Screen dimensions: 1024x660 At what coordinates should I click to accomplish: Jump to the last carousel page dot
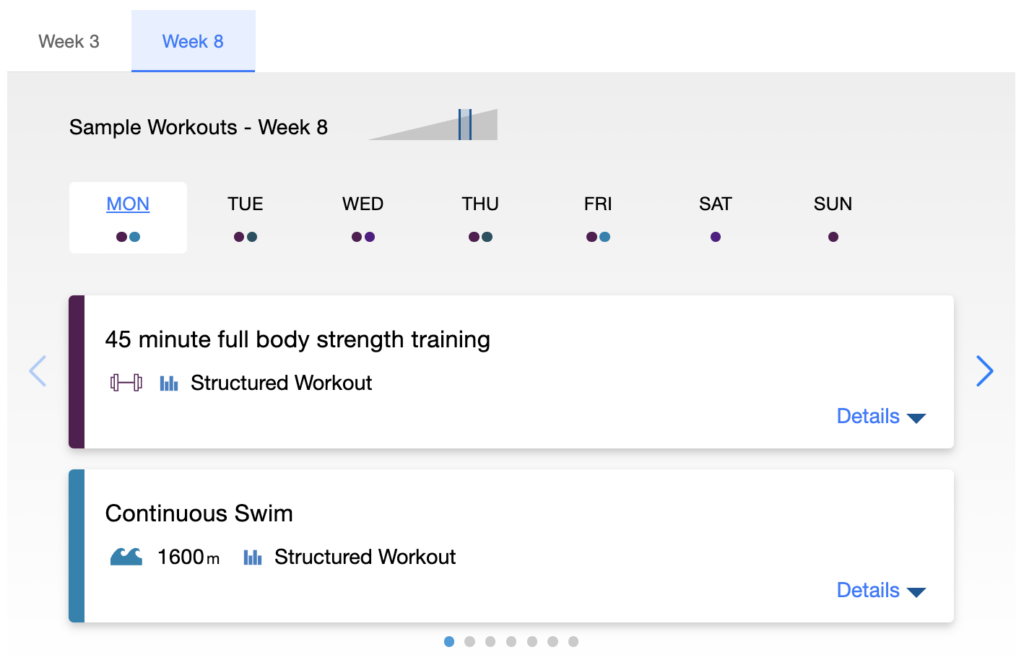[x=573, y=642]
